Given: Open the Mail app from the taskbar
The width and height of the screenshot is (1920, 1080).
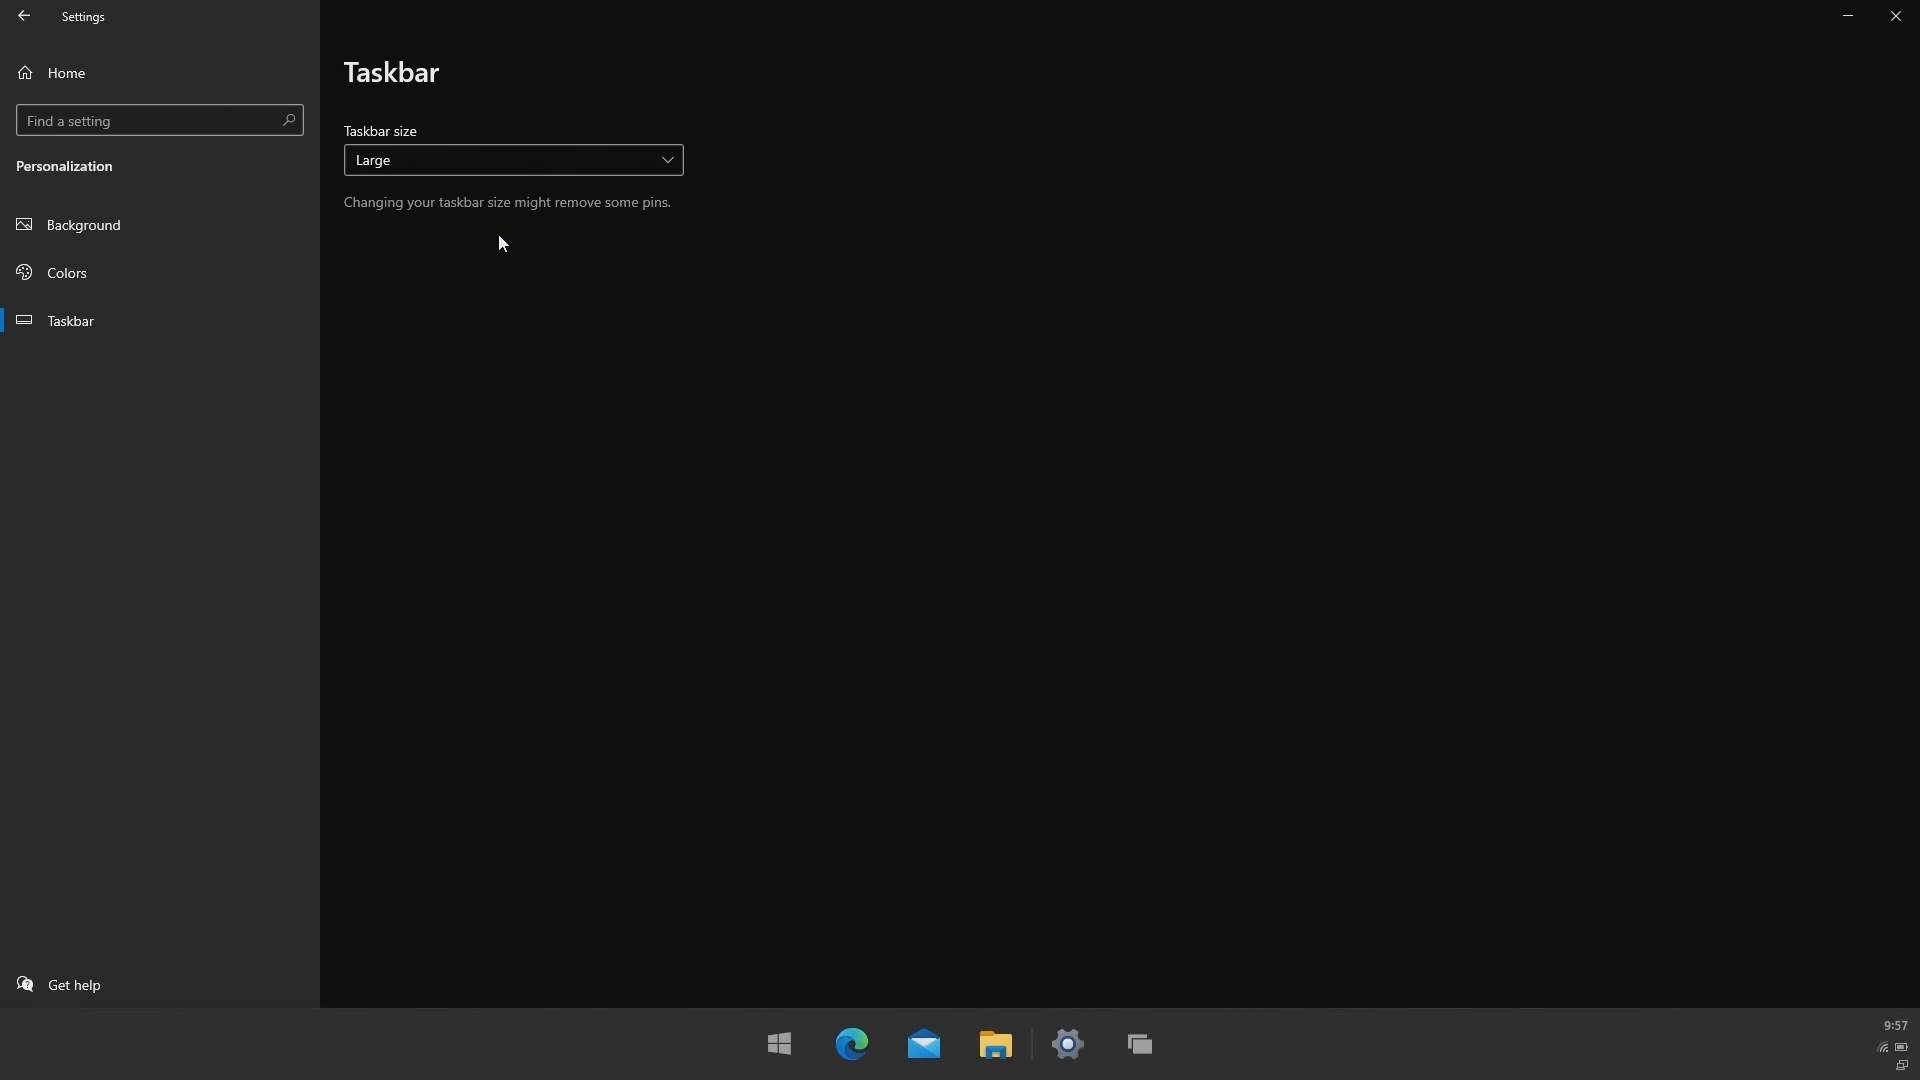Looking at the screenshot, I should tap(924, 1044).
